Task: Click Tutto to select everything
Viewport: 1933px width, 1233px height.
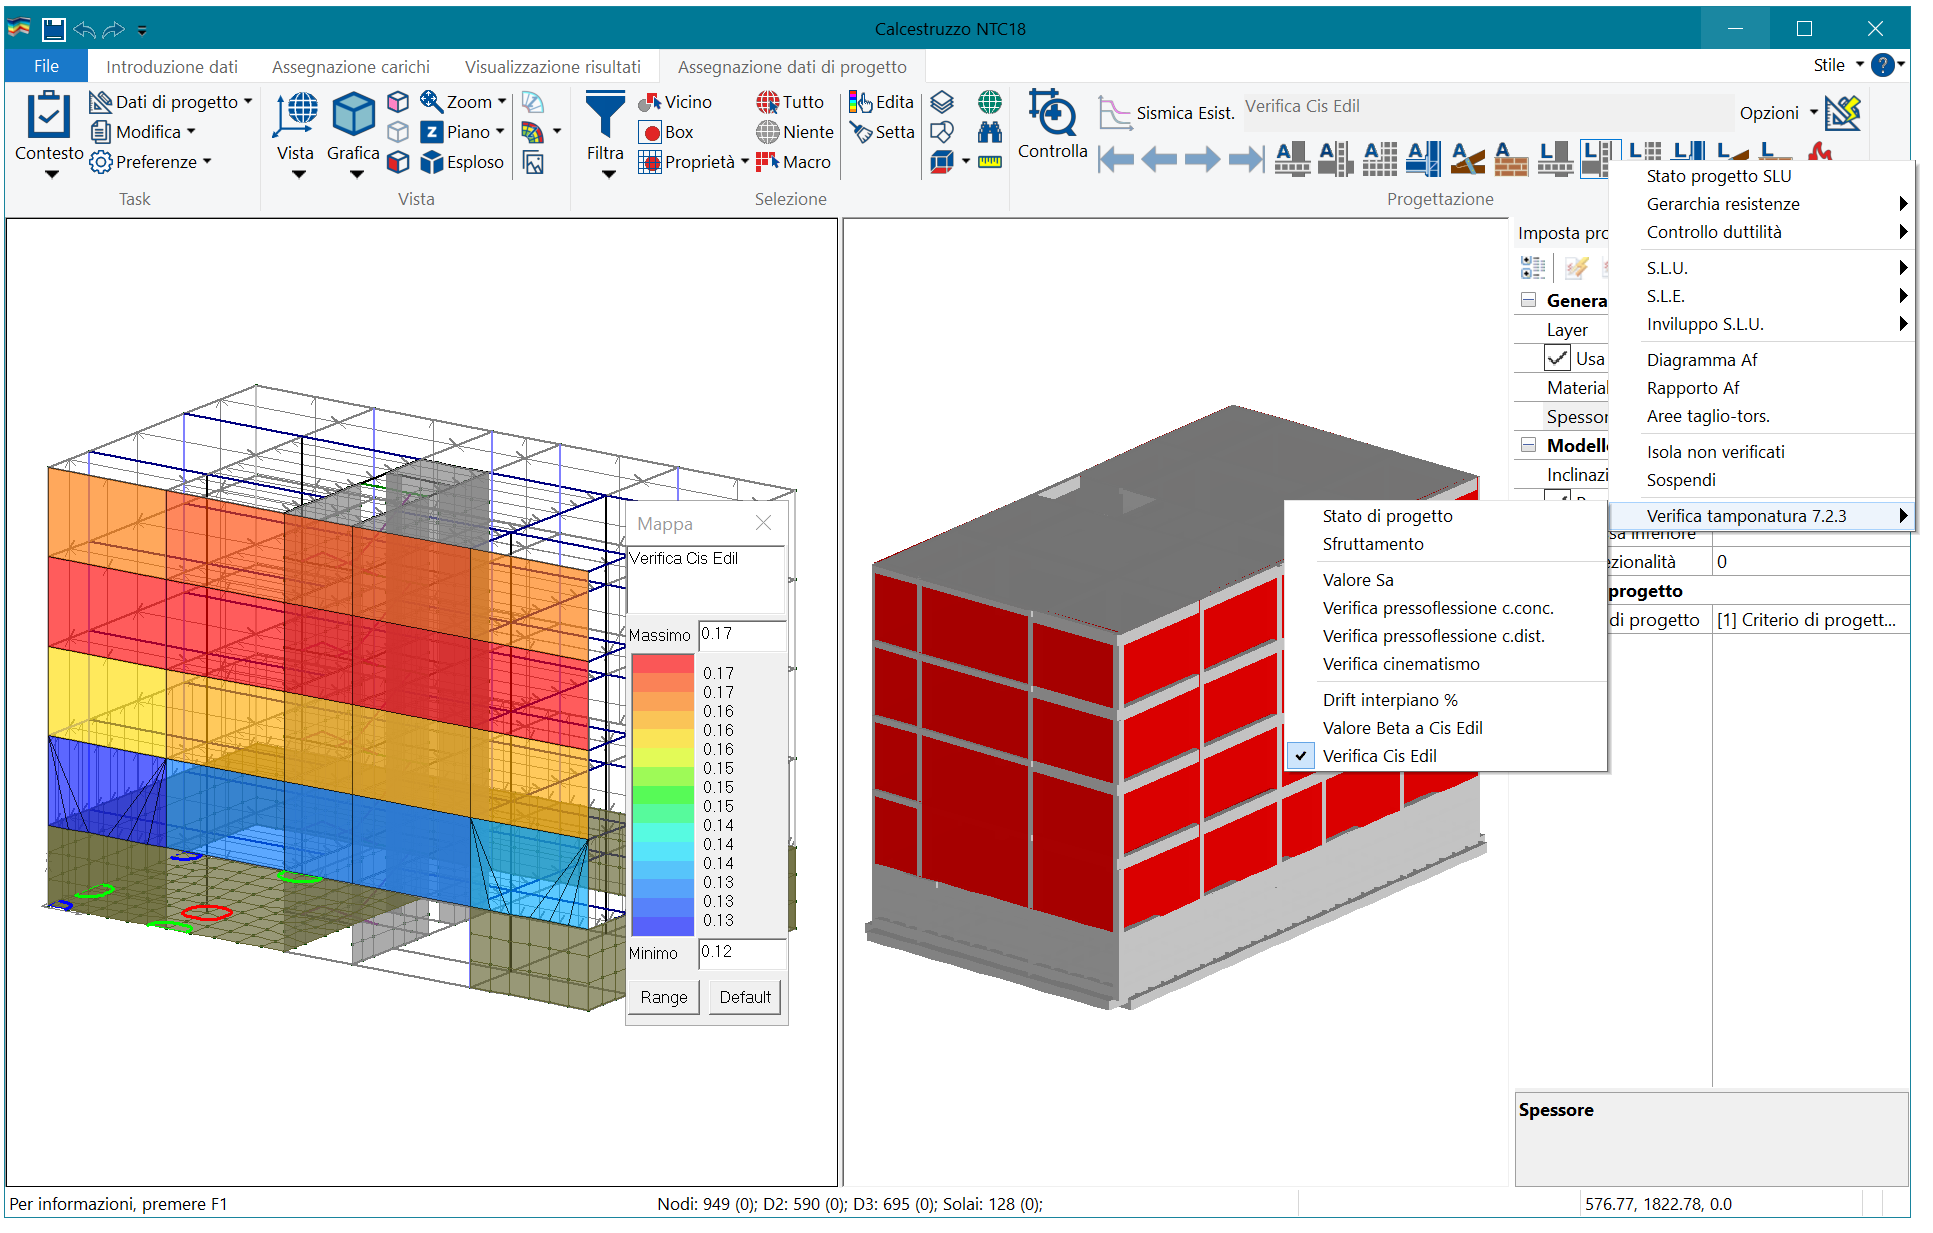Action: click(x=790, y=102)
